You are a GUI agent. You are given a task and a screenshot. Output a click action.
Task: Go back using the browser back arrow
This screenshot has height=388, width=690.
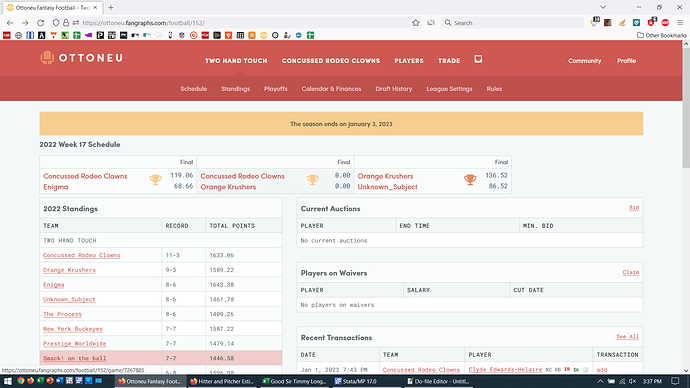pos(10,23)
